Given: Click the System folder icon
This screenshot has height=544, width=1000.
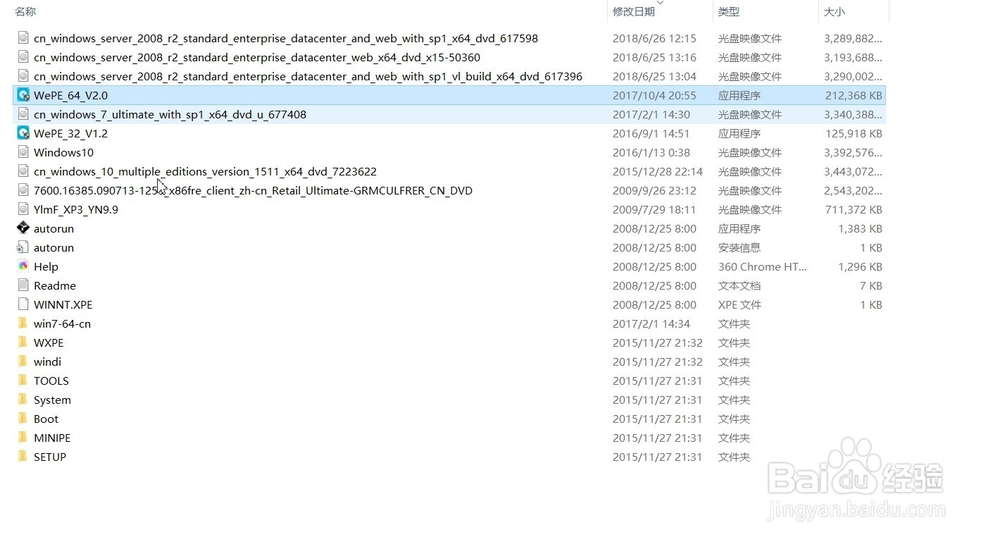Looking at the screenshot, I should pyautogui.click(x=23, y=400).
